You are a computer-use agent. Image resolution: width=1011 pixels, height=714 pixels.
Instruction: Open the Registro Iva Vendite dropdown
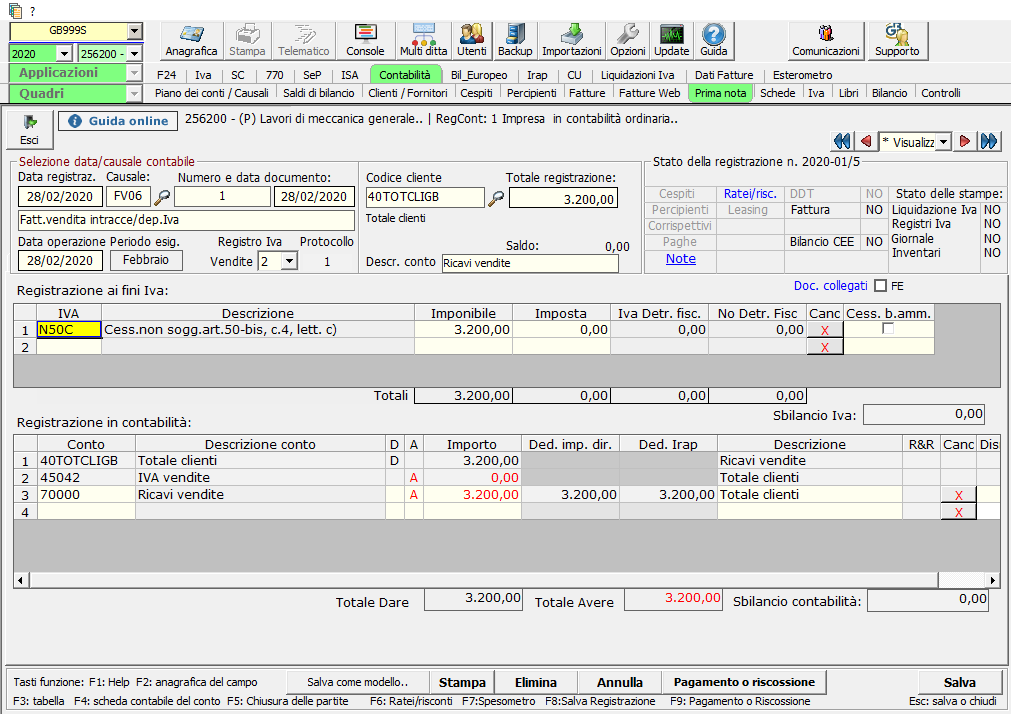(x=289, y=261)
